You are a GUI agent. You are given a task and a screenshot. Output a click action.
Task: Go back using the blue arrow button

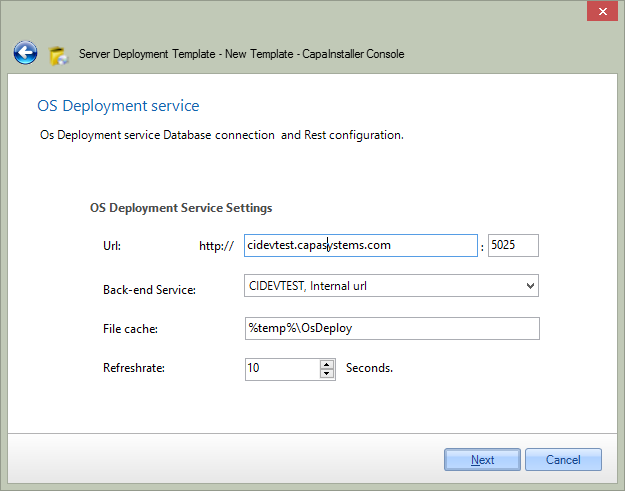click(26, 53)
